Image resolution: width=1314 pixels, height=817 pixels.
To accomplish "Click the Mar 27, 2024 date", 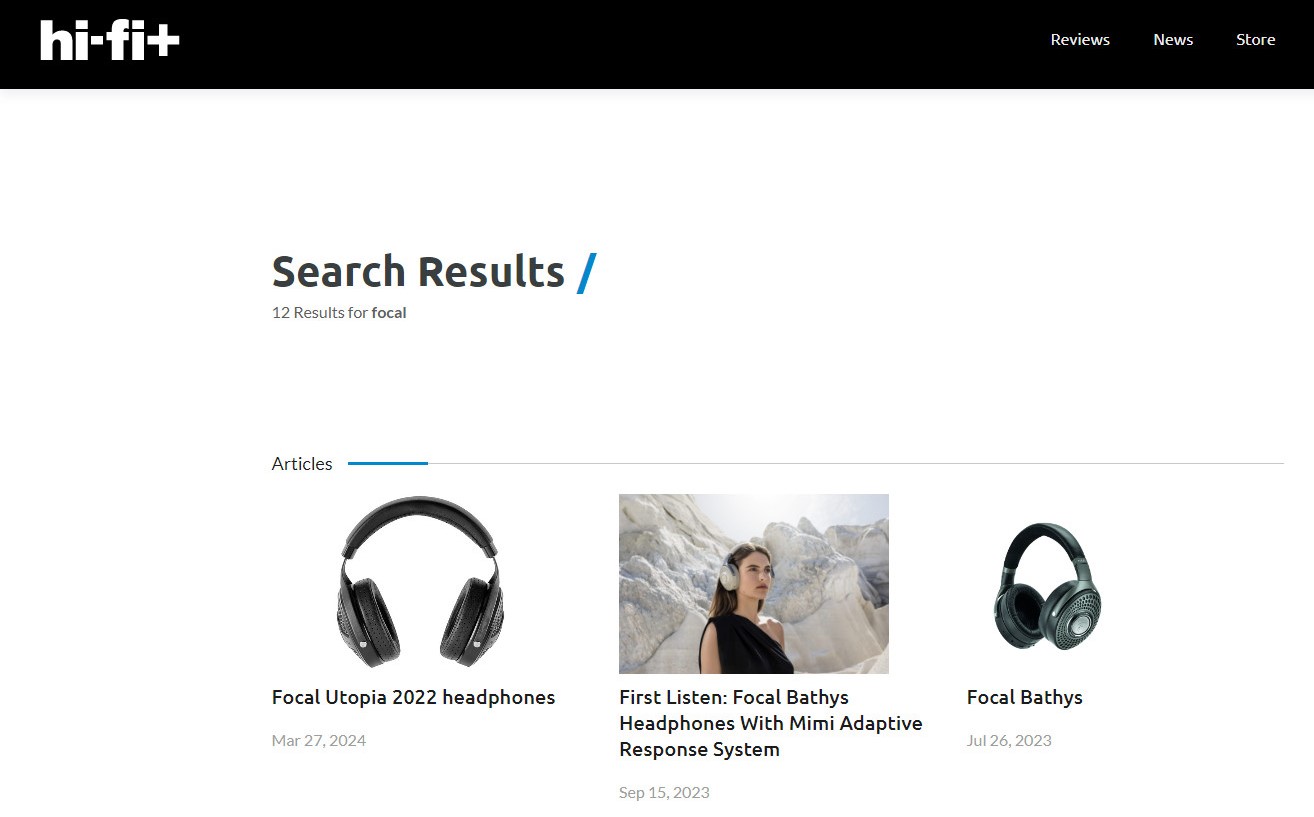I will pyautogui.click(x=319, y=741).
